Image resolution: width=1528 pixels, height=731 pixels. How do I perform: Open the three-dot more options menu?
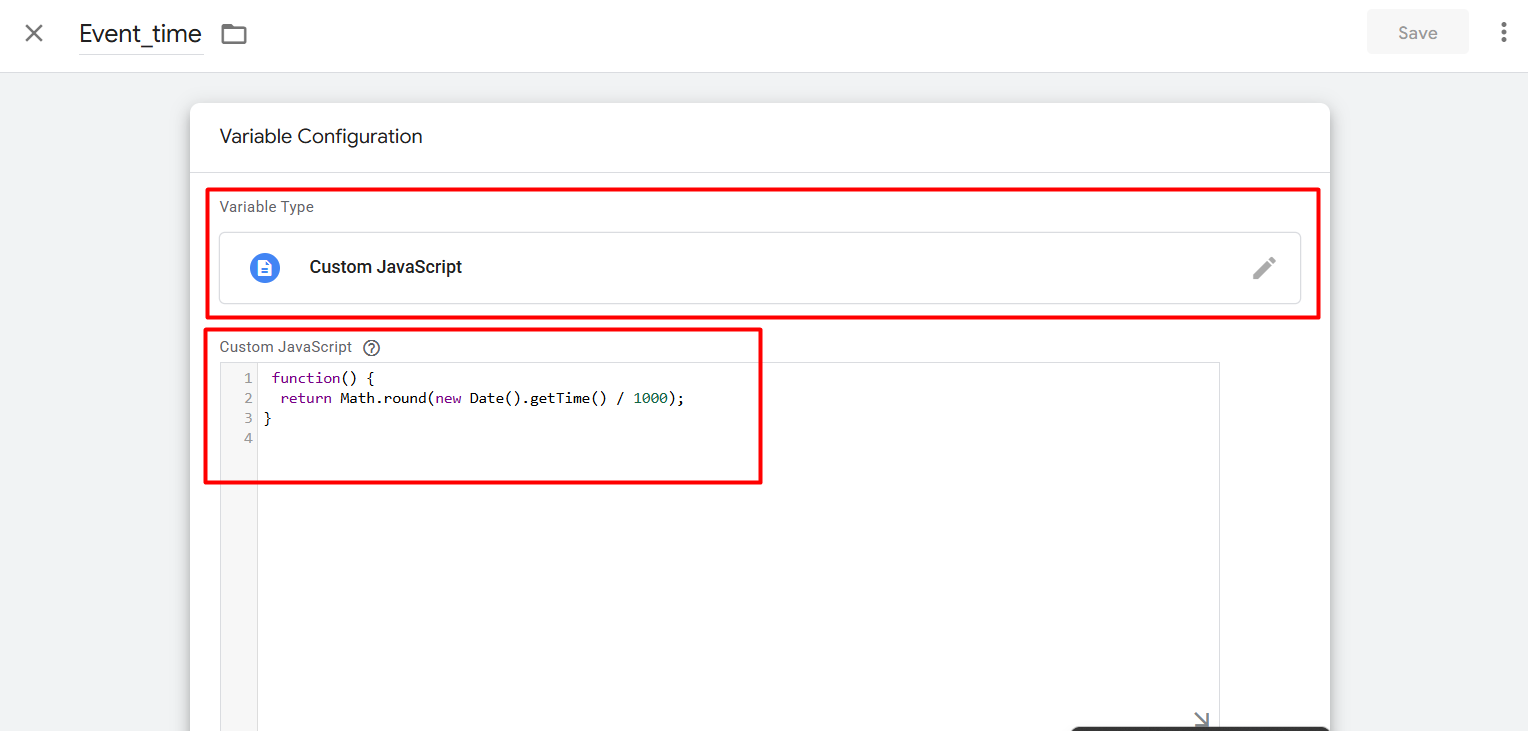pos(1503,33)
